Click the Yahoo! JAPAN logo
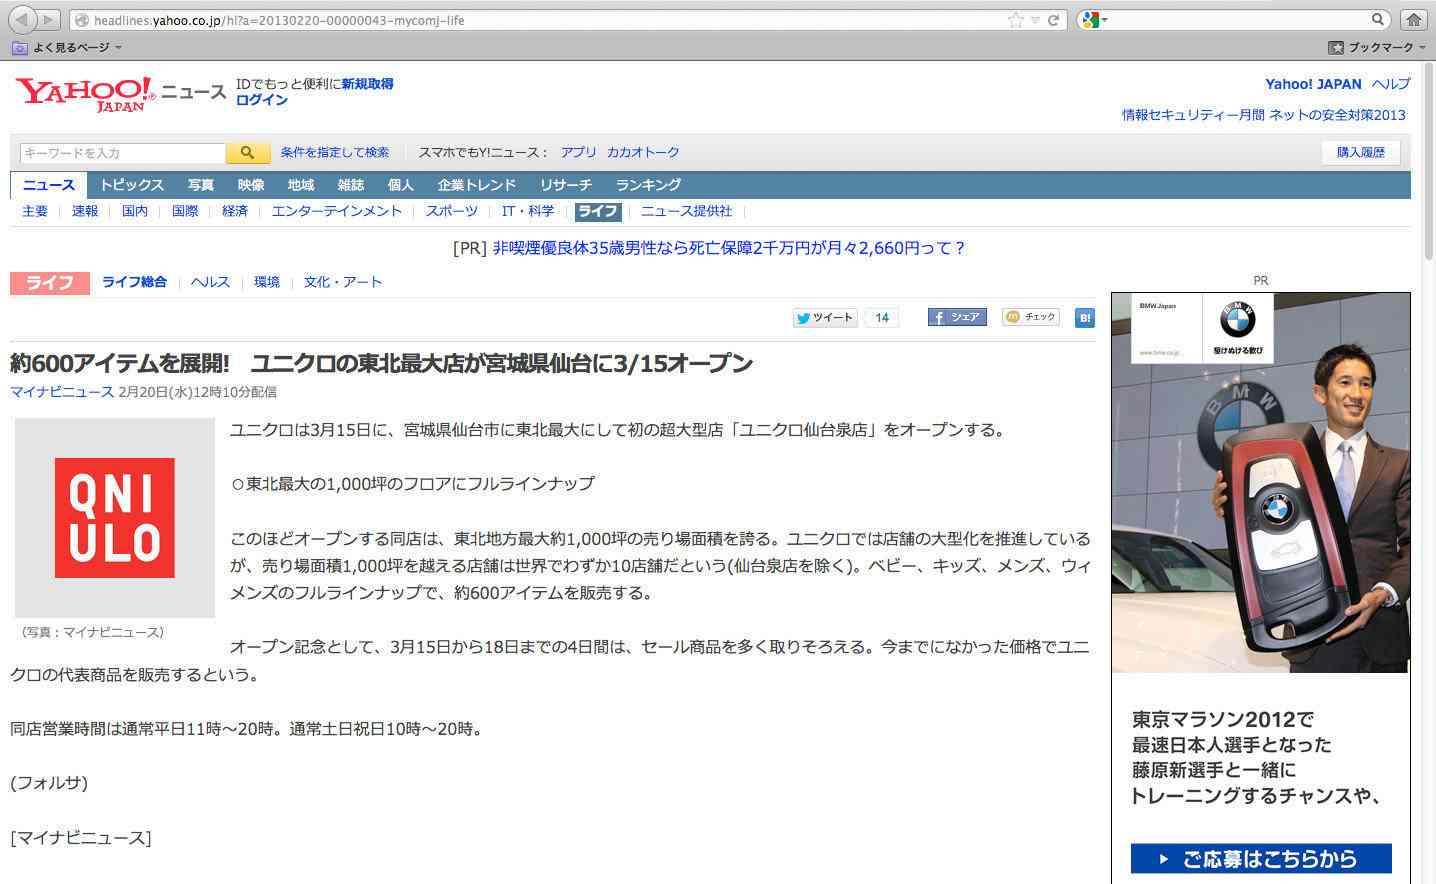The width and height of the screenshot is (1436, 884). (85, 93)
